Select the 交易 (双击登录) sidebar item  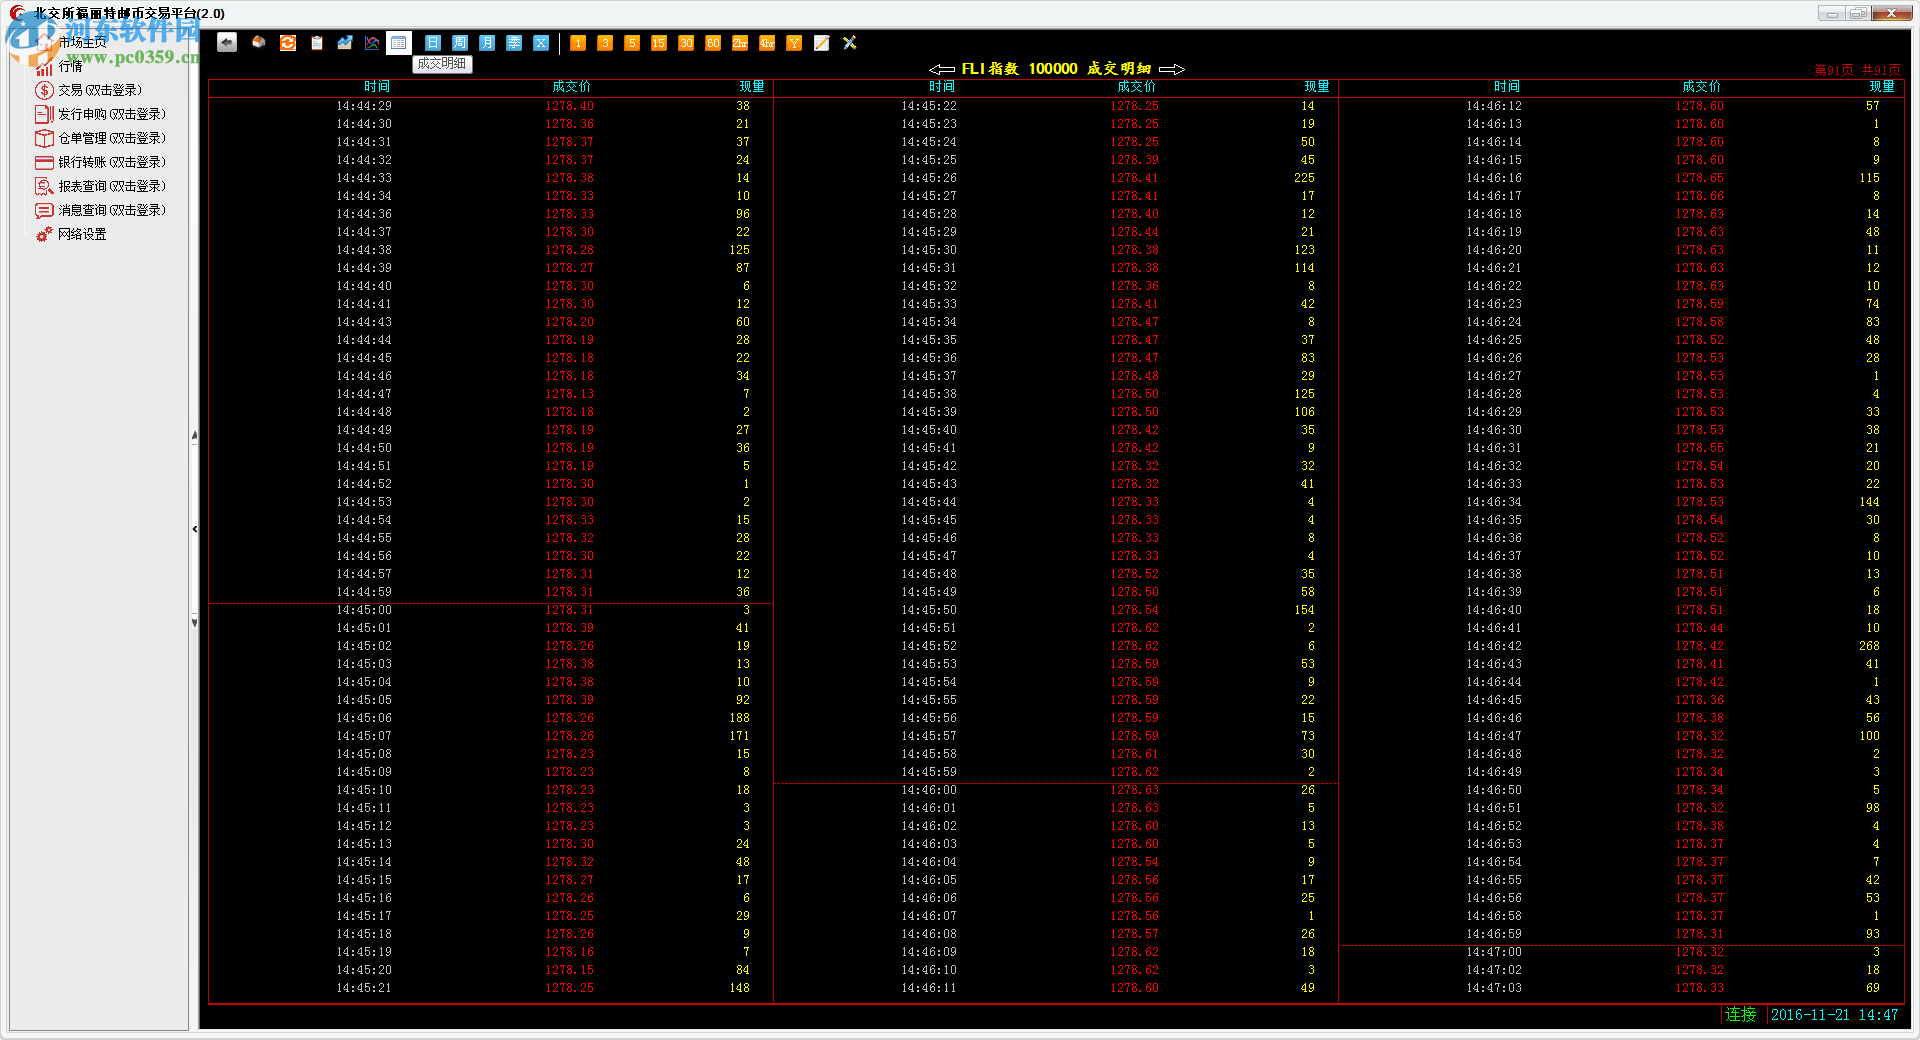pos(100,90)
